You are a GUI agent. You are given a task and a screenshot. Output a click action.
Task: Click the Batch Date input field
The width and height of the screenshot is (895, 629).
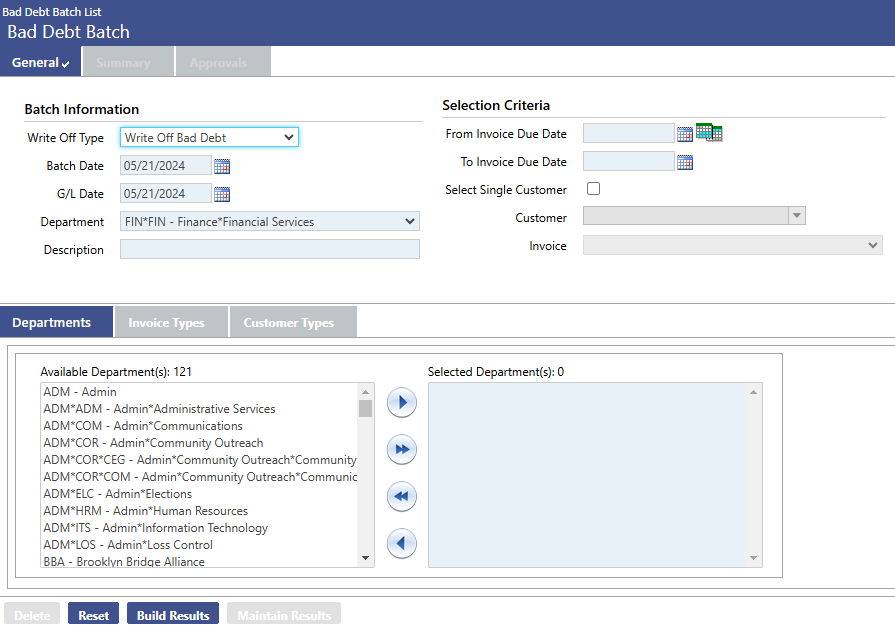click(x=166, y=166)
